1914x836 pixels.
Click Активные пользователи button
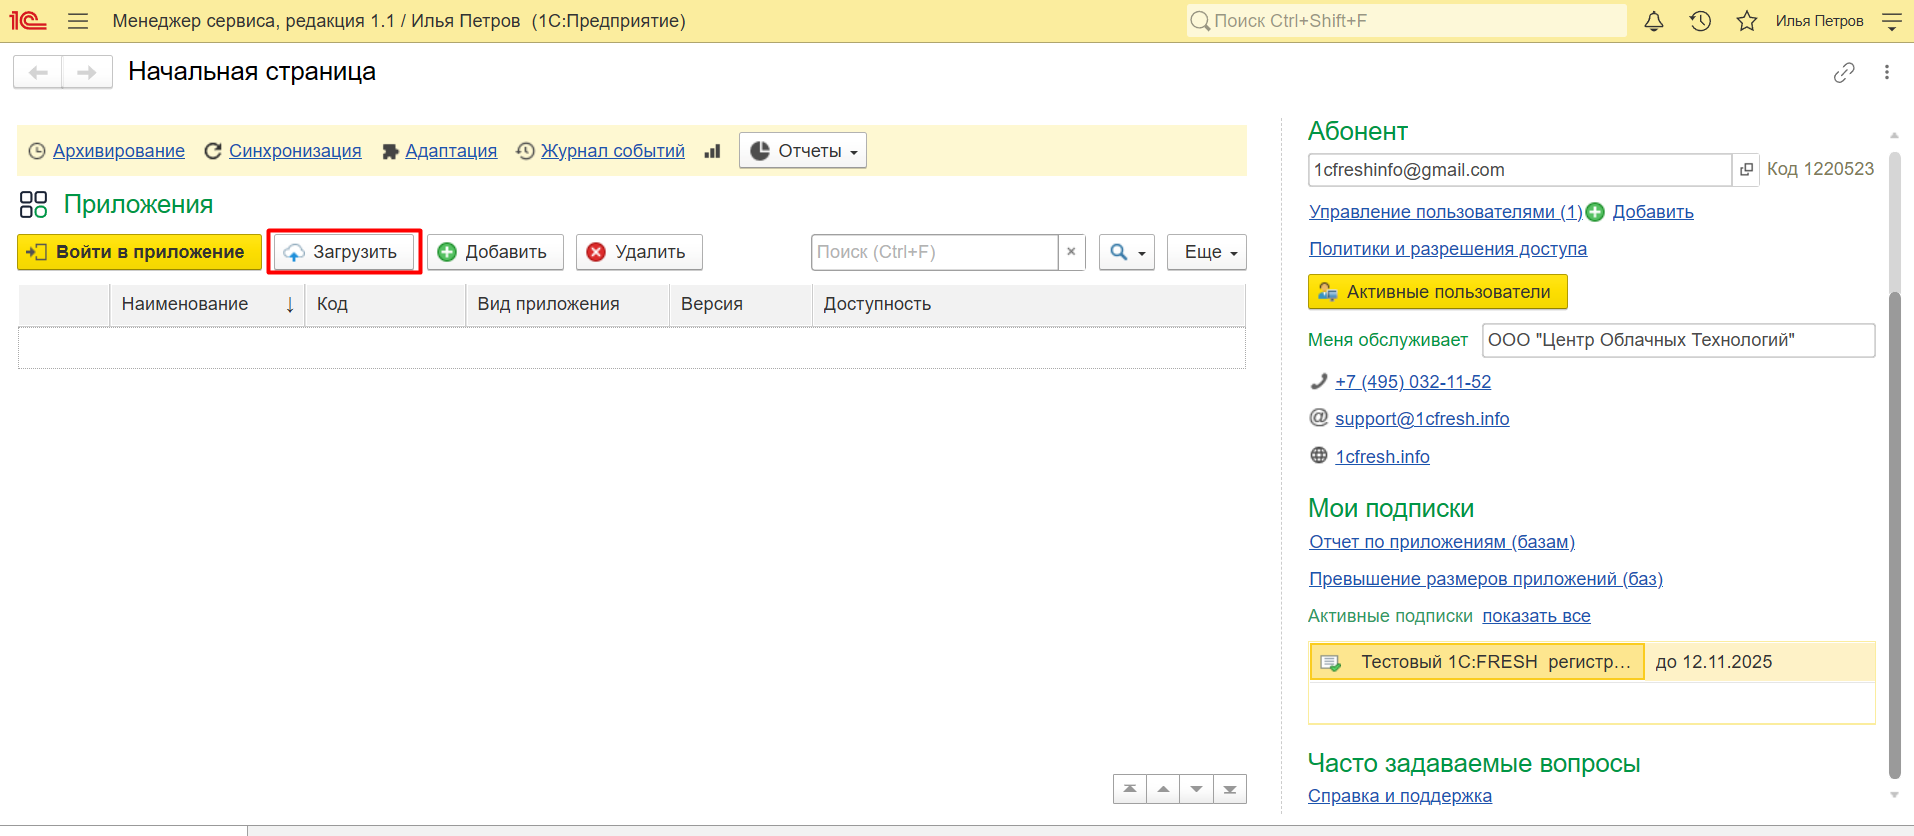click(1437, 292)
